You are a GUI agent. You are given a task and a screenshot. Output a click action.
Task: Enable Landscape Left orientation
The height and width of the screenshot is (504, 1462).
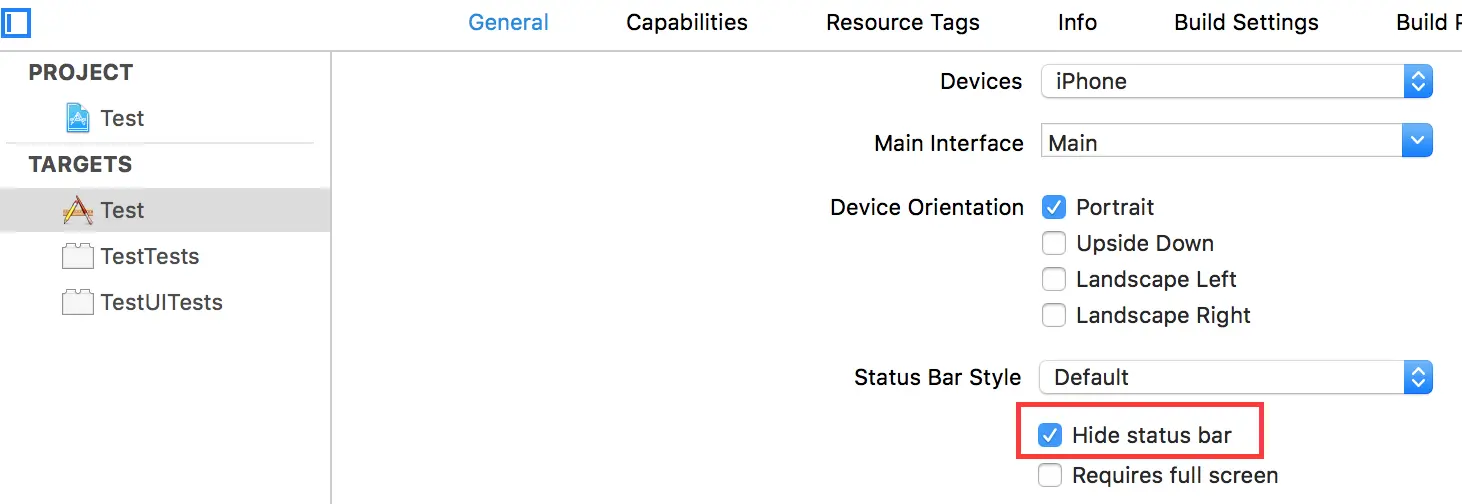point(1053,279)
